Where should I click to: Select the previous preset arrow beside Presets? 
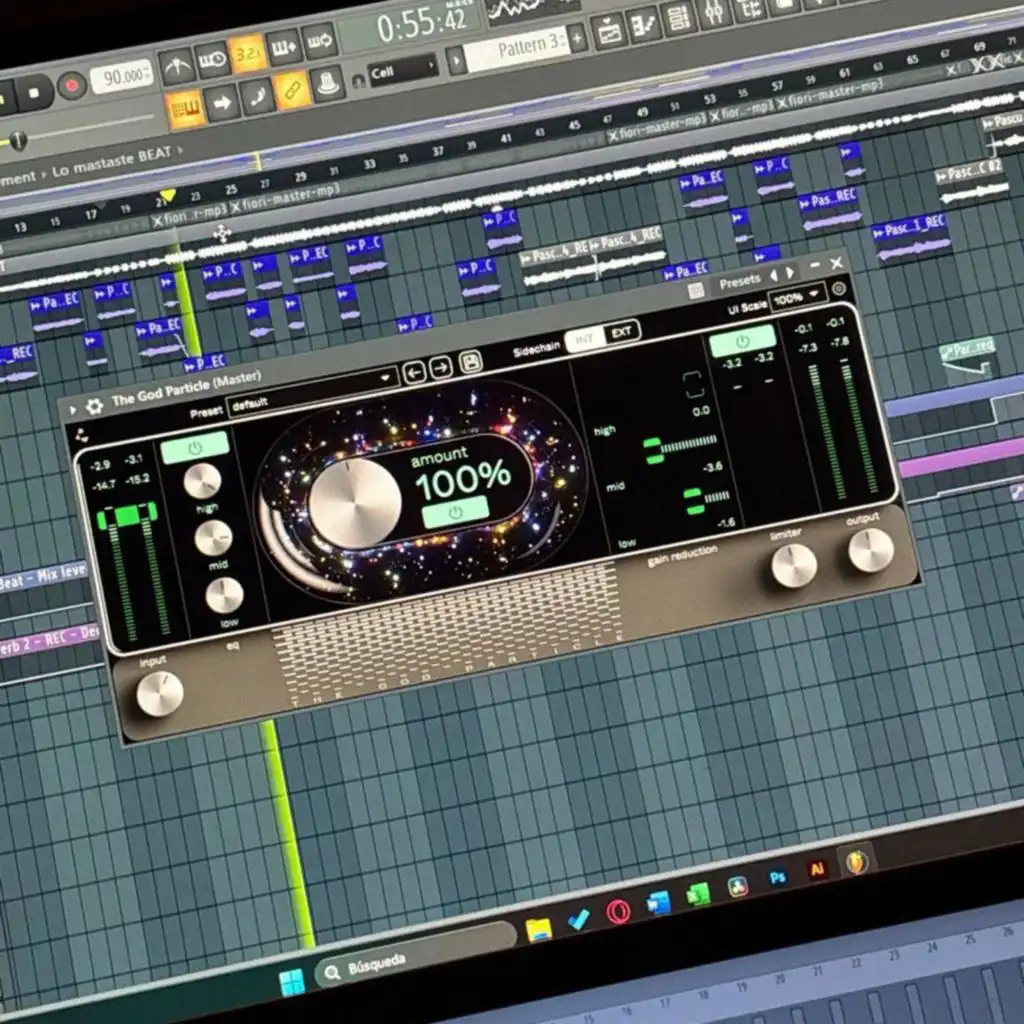coord(775,276)
